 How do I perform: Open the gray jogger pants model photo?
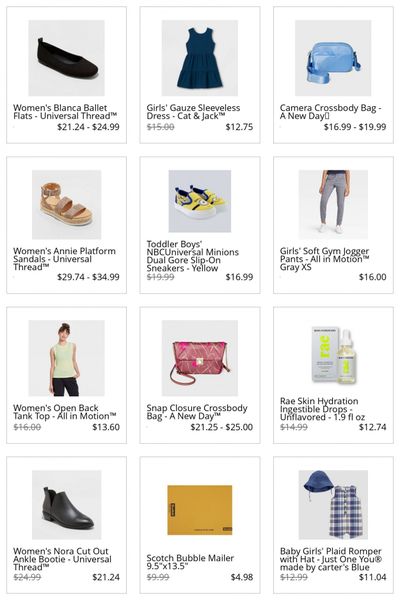tap(333, 205)
